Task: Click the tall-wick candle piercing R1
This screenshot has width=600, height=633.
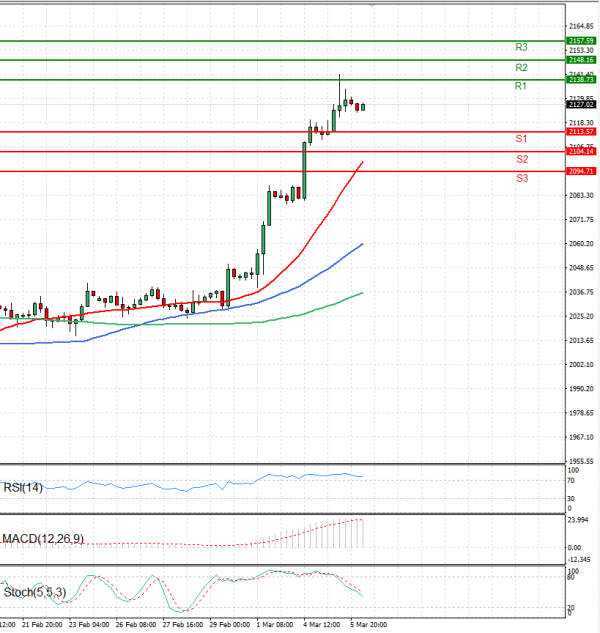Action: pyautogui.click(x=340, y=96)
